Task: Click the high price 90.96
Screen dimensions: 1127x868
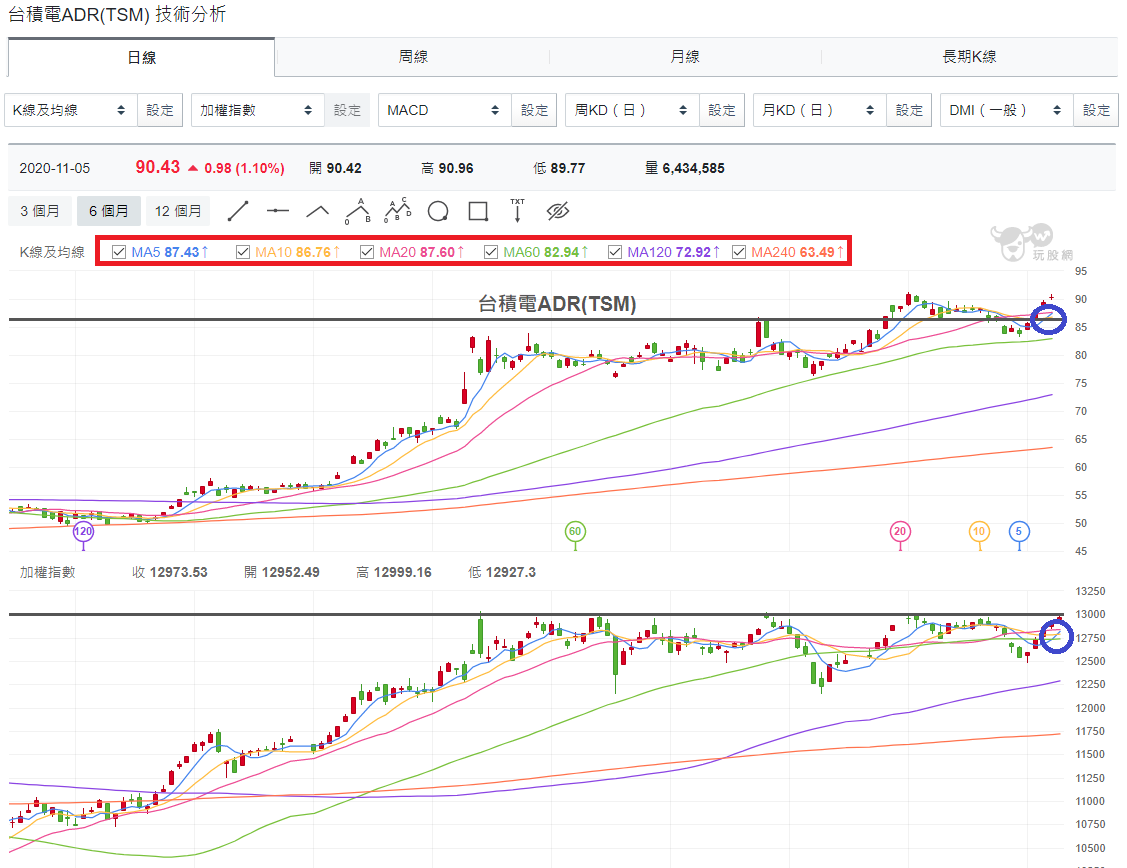Action: click(455, 168)
